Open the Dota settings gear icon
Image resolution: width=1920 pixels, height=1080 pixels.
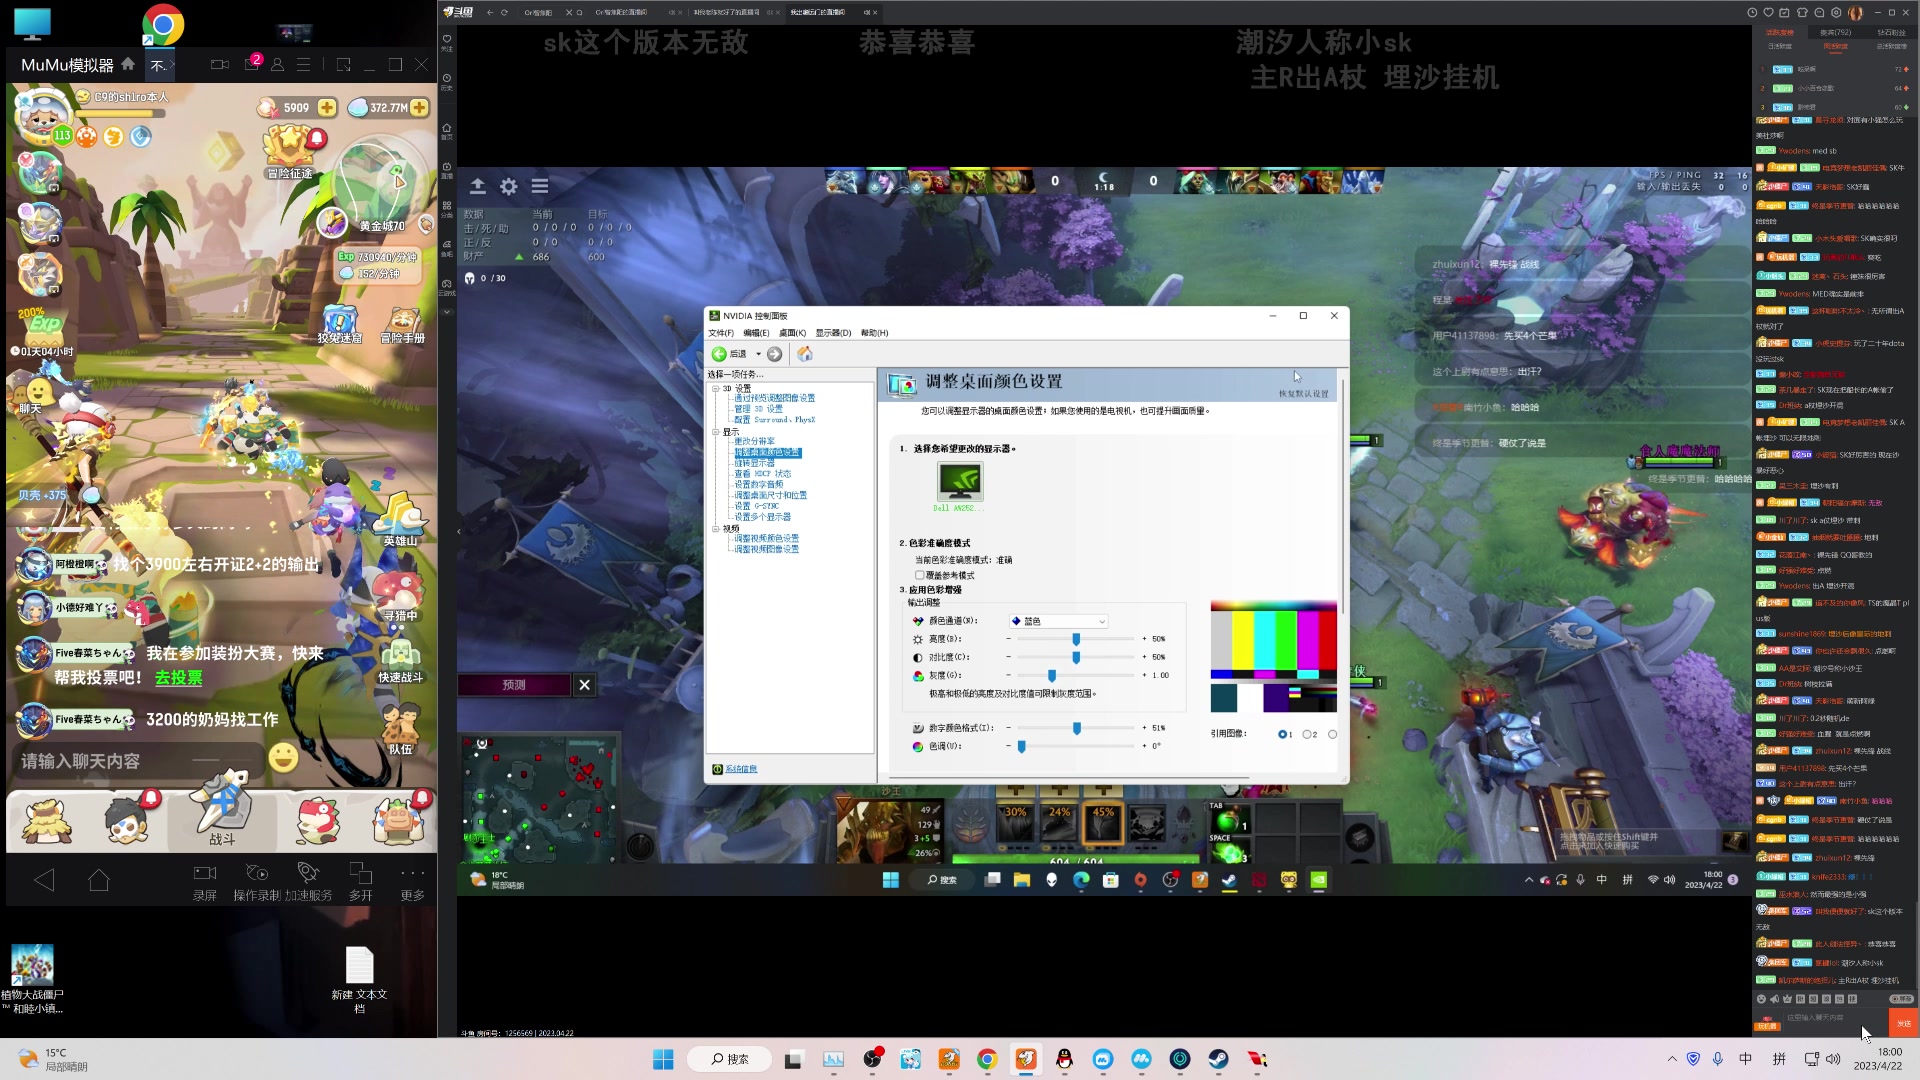point(509,186)
